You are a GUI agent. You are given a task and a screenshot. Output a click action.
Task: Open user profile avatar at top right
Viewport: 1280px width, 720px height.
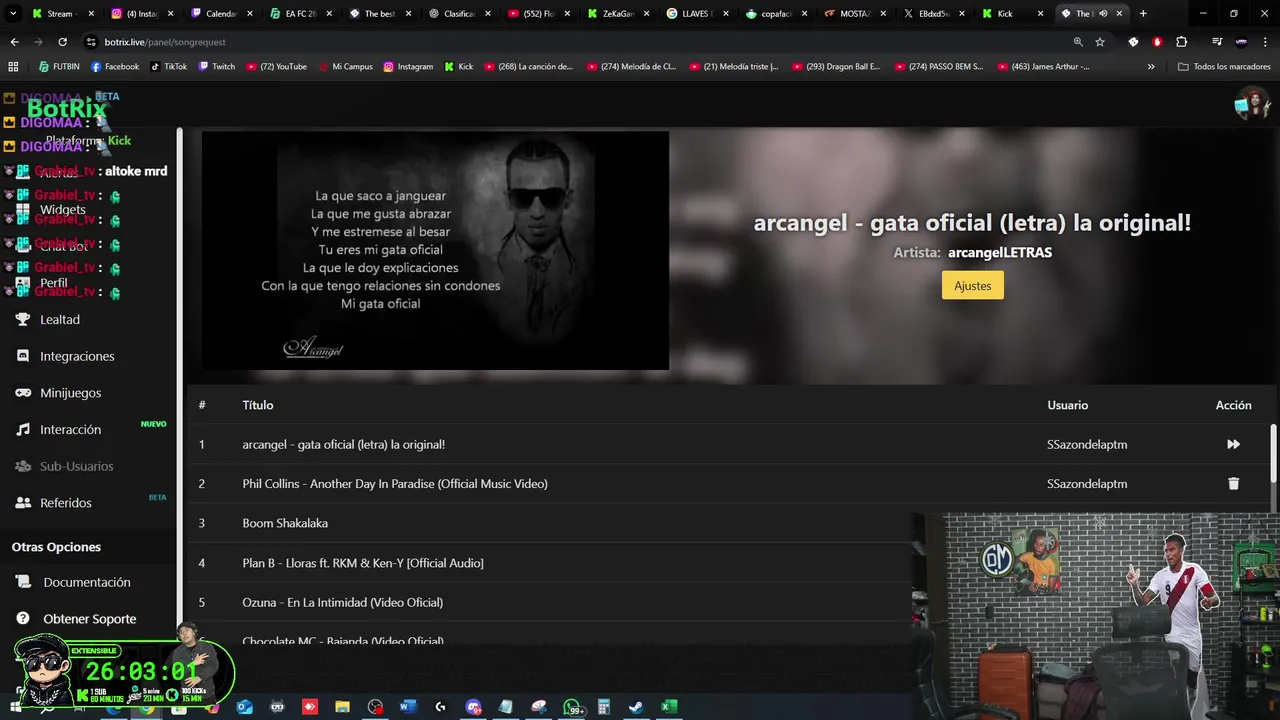pyautogui.click(x=1252, y=103)
